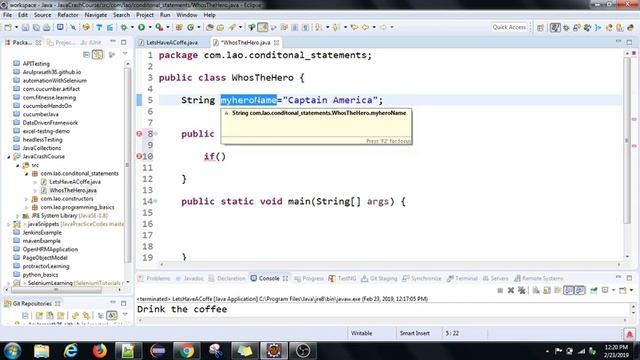Switch to LetsHaveACoffe.java editor tab
Screen dimensions: 640x360
[x=172, y=42]
